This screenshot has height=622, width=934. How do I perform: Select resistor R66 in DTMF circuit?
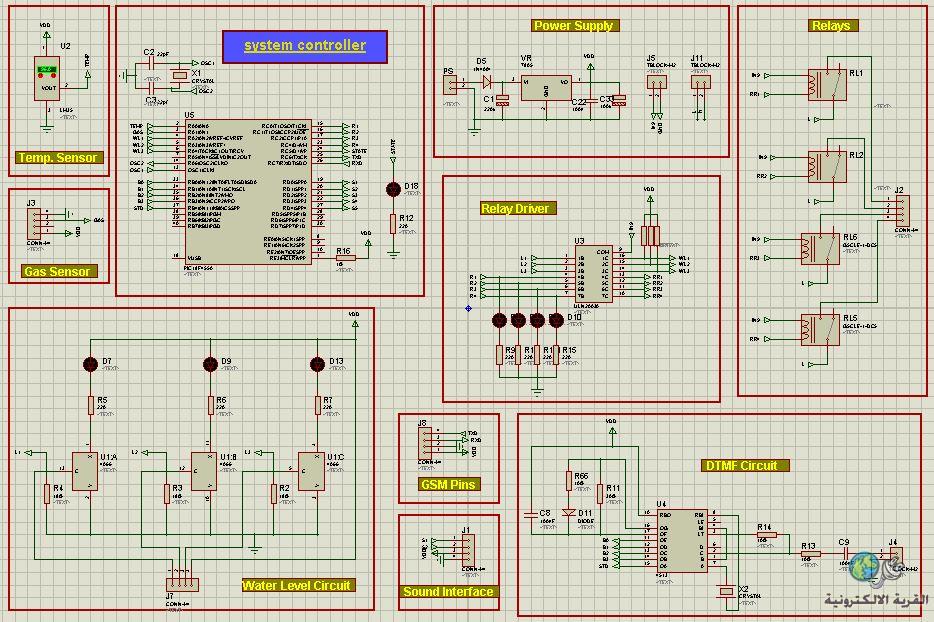click(x=569, y=480)
